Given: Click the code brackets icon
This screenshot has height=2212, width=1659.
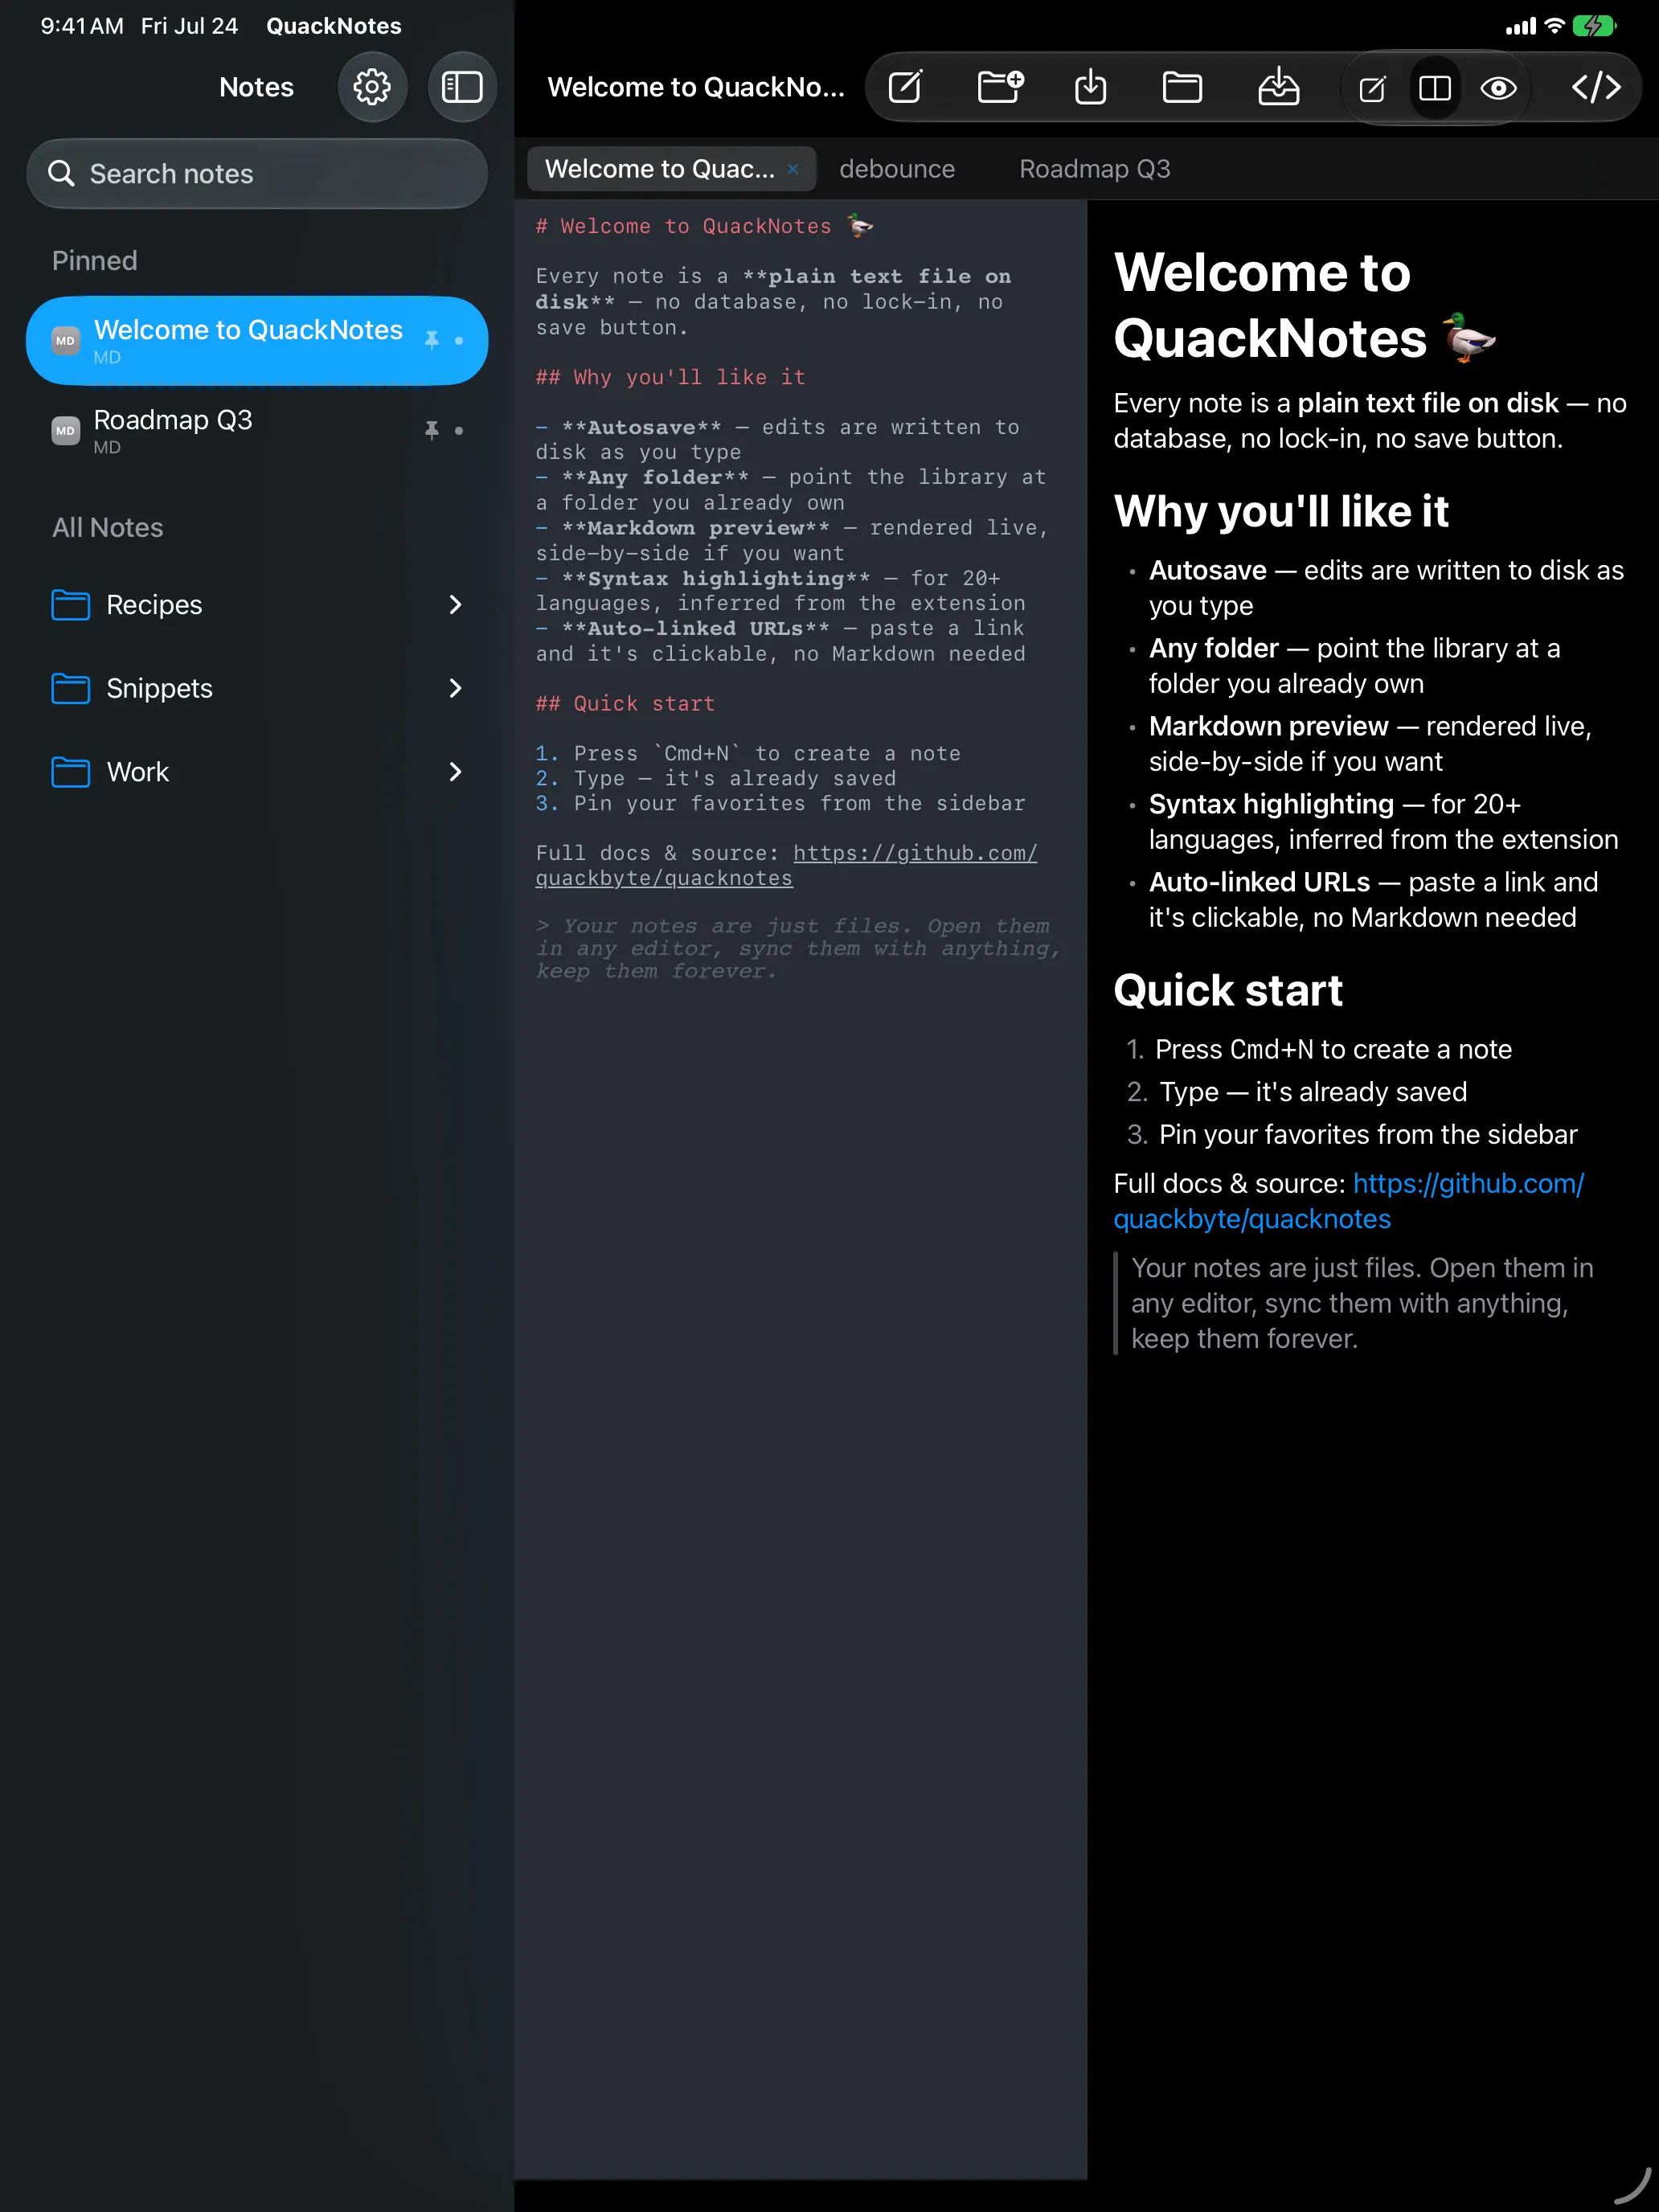Looking at the screenshot, I should coord(1596,87).
